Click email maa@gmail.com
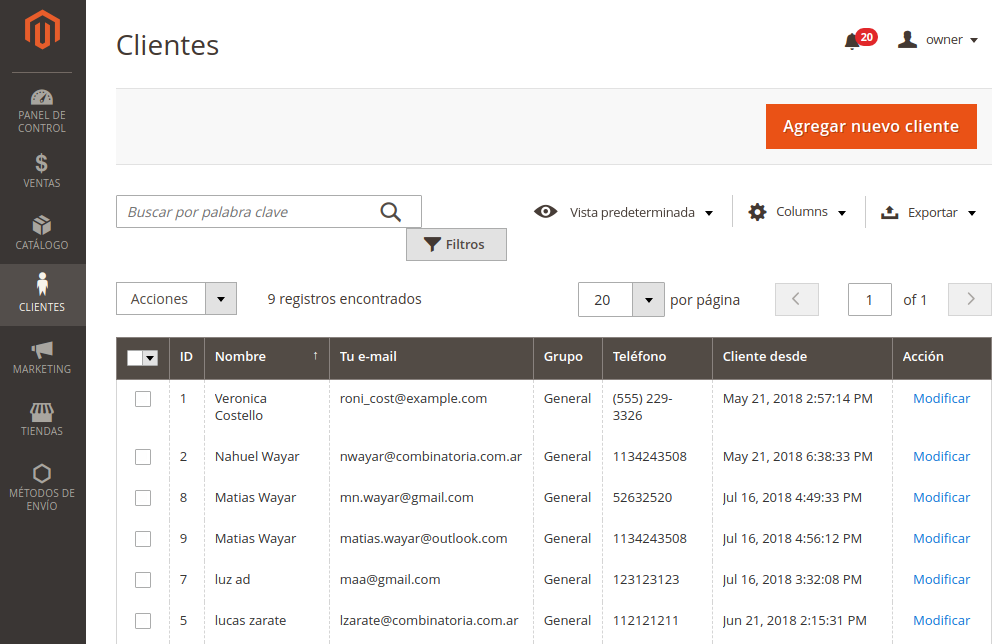This screenshot has width=997, height=644. click(x=390, y=580)
